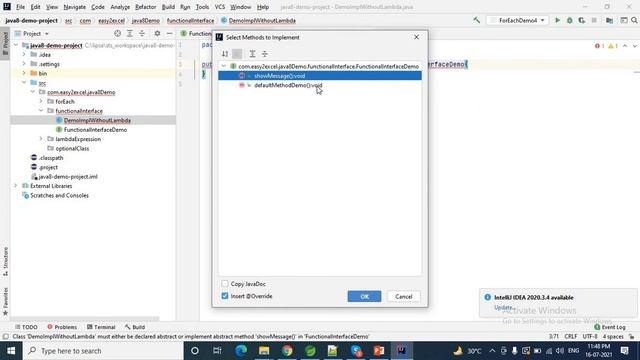The height and width of the screenshot is (360, 640).
Task: Click the UTF-8 encoding indicator
Action: 590,336
